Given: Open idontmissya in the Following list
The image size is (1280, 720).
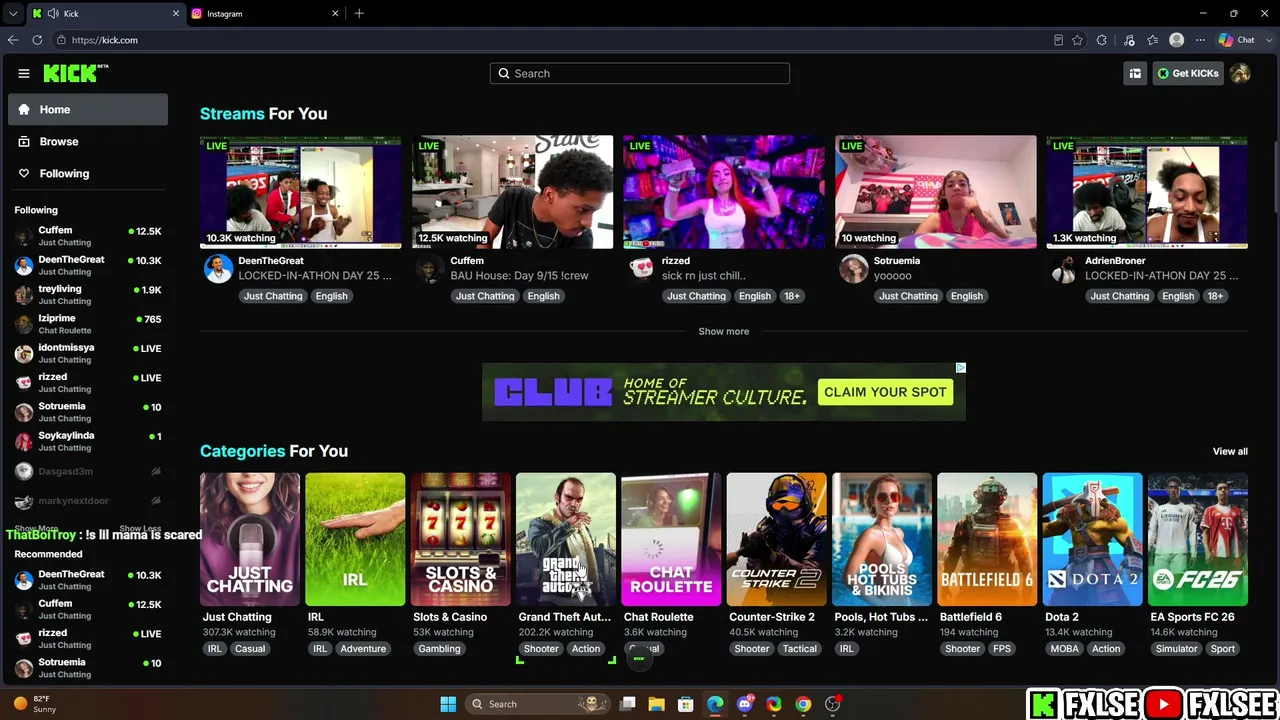Looking at the screenshot, I should coord(88,353).
